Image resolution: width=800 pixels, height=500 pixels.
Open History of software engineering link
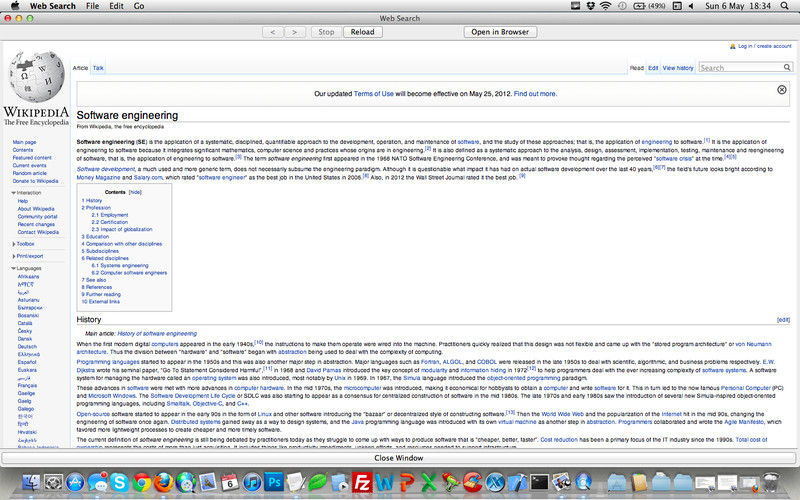click(157, 334)
